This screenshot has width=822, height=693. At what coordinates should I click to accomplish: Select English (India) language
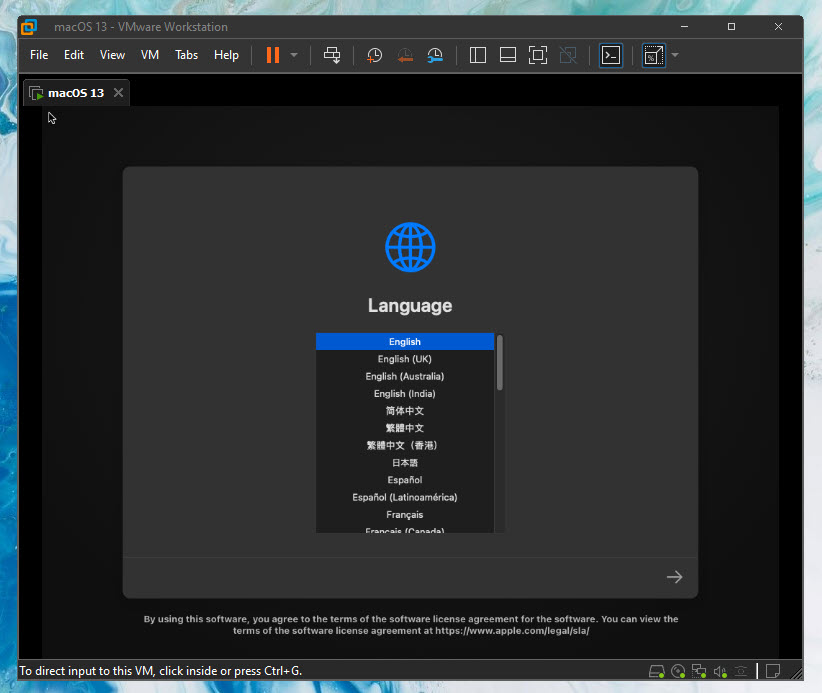tap(405, 394)
